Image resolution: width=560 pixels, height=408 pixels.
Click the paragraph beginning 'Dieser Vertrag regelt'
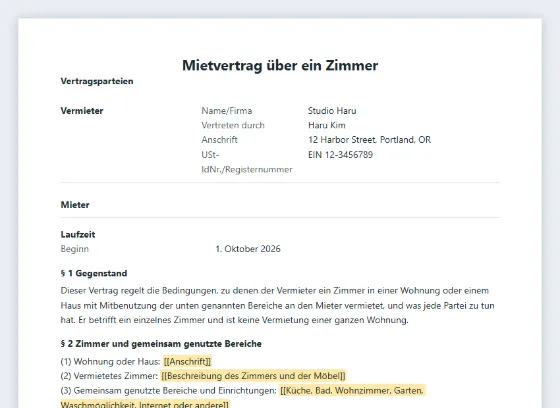278,305
